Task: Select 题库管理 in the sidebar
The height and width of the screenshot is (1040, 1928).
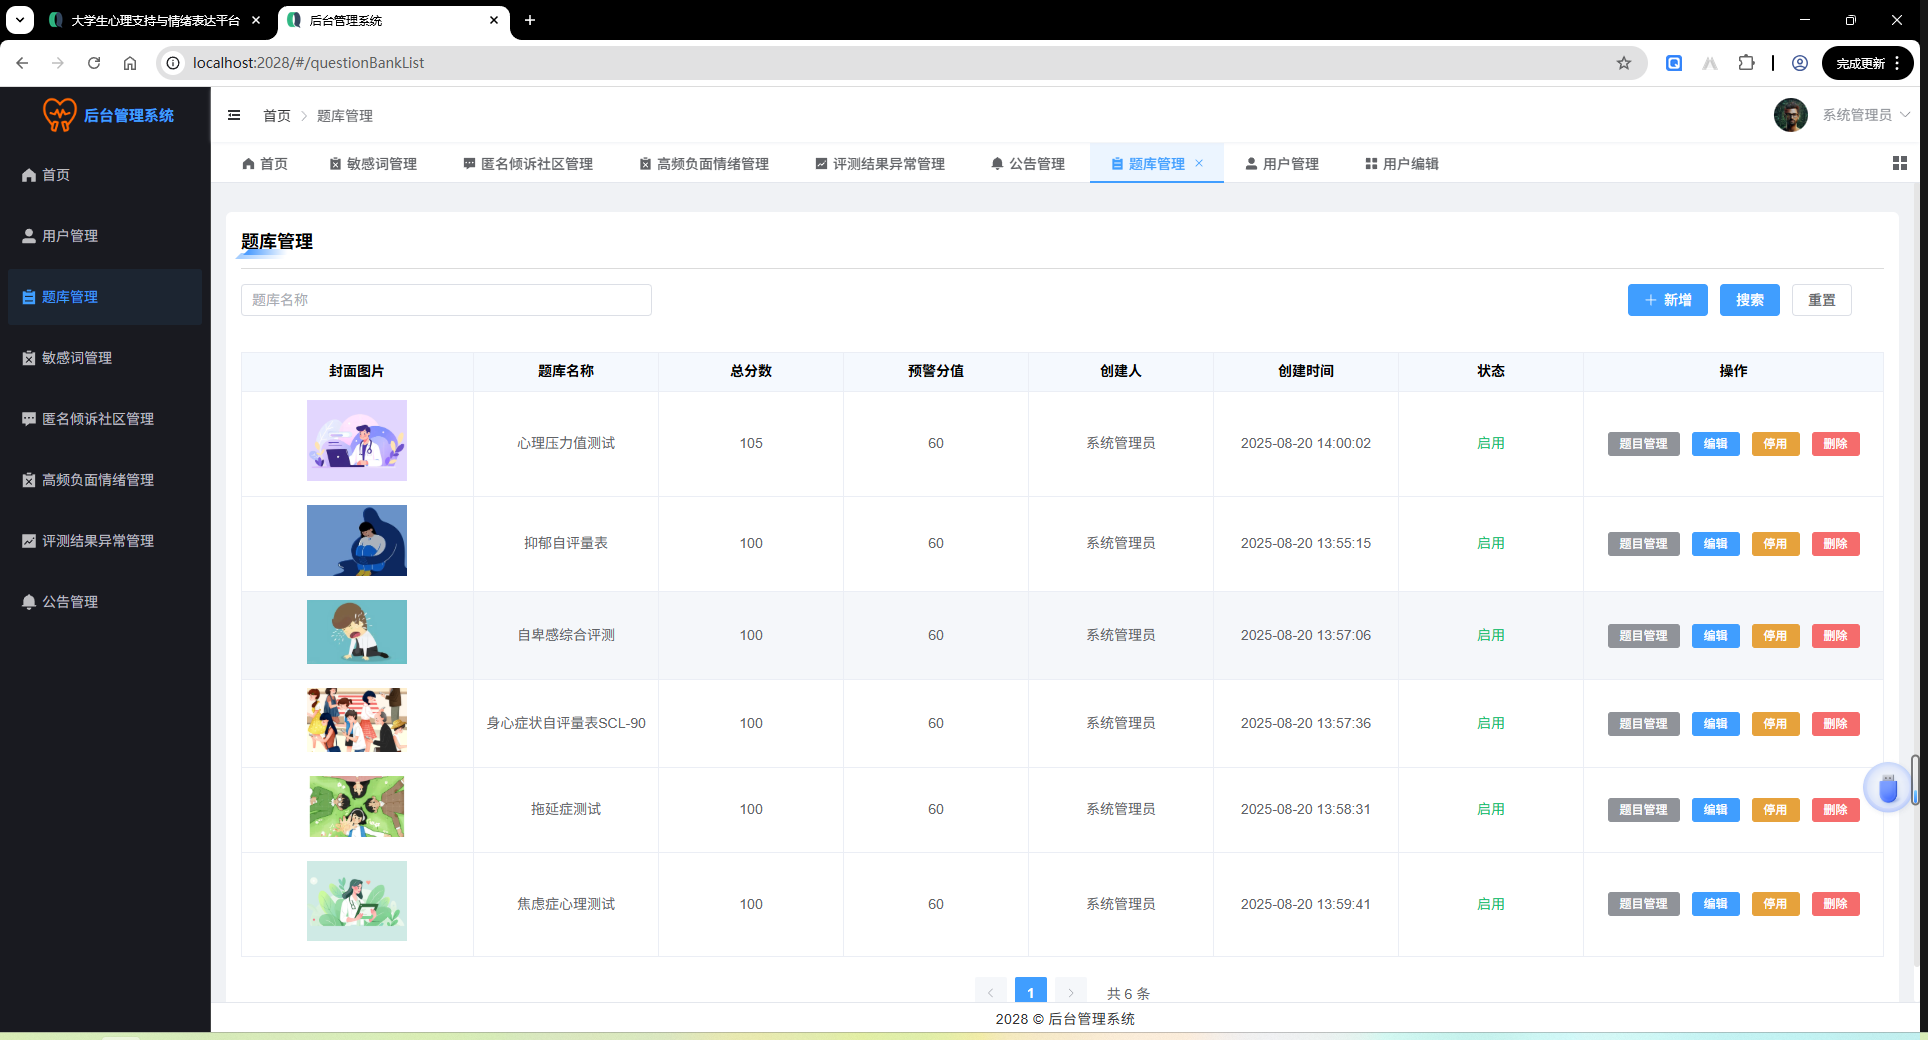Action: tap(105, 297)
